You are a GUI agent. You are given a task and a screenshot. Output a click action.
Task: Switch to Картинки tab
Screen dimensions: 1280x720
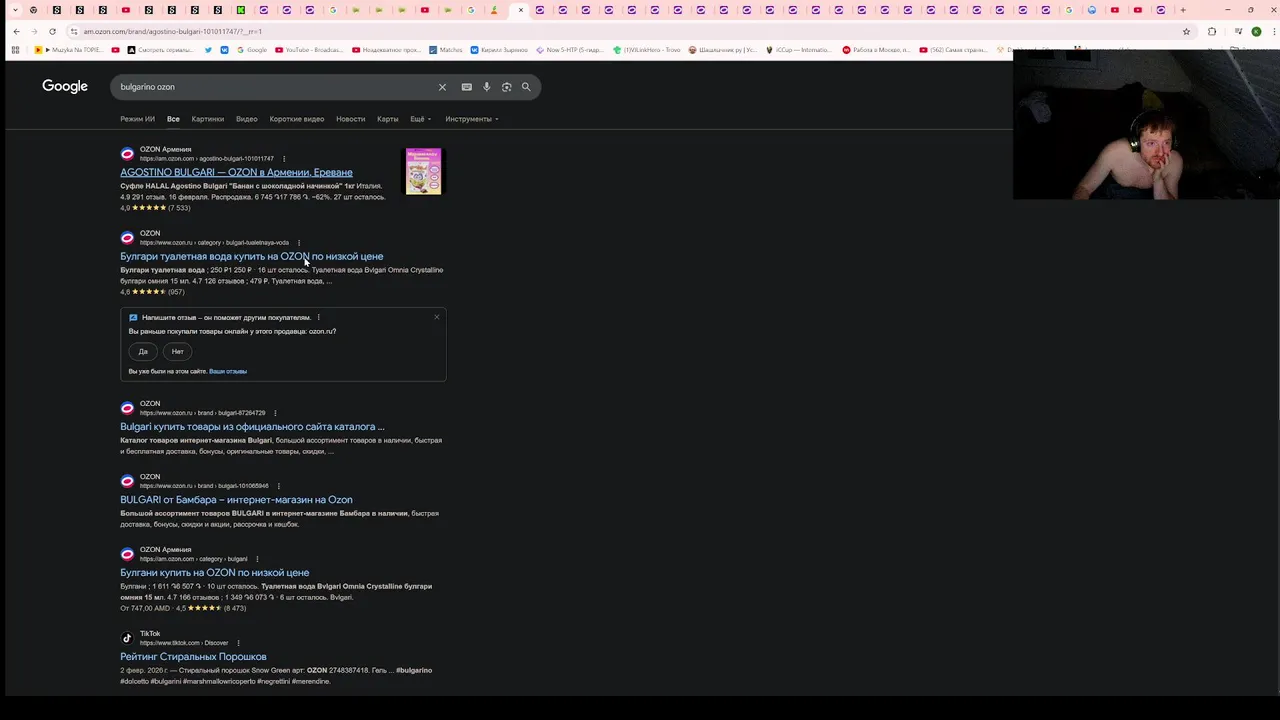(208, 119)
